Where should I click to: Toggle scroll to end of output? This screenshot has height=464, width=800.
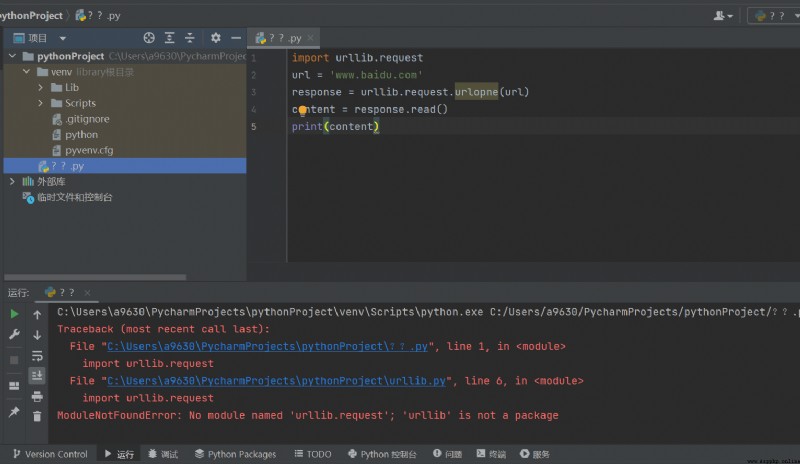(37, 376)
